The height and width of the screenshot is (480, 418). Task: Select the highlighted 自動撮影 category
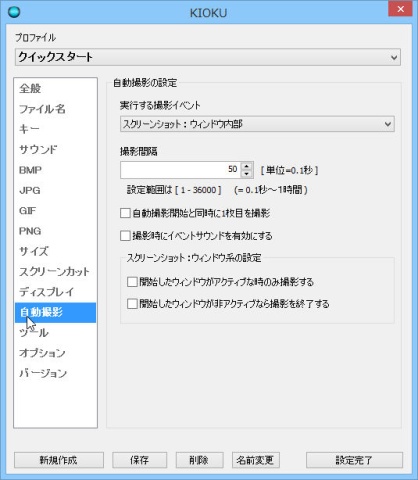coord(55,312)
